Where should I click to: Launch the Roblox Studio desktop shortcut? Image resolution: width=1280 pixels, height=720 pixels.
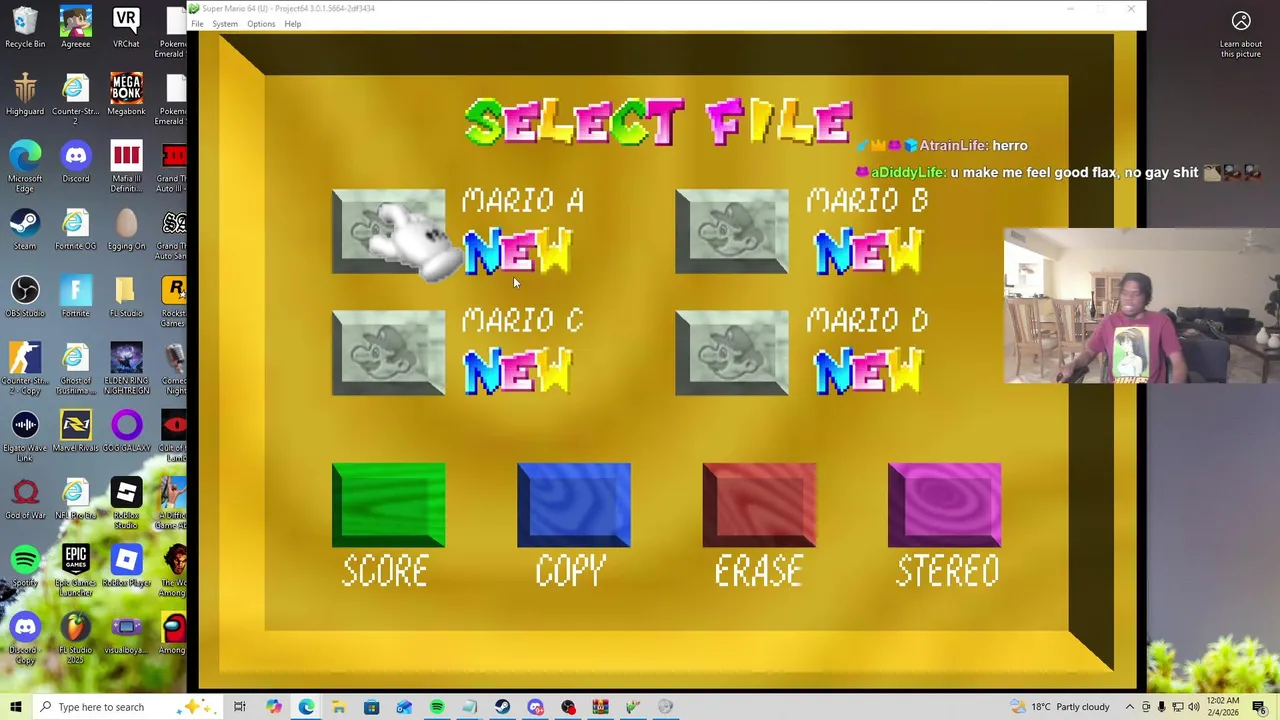pos(126,503)
